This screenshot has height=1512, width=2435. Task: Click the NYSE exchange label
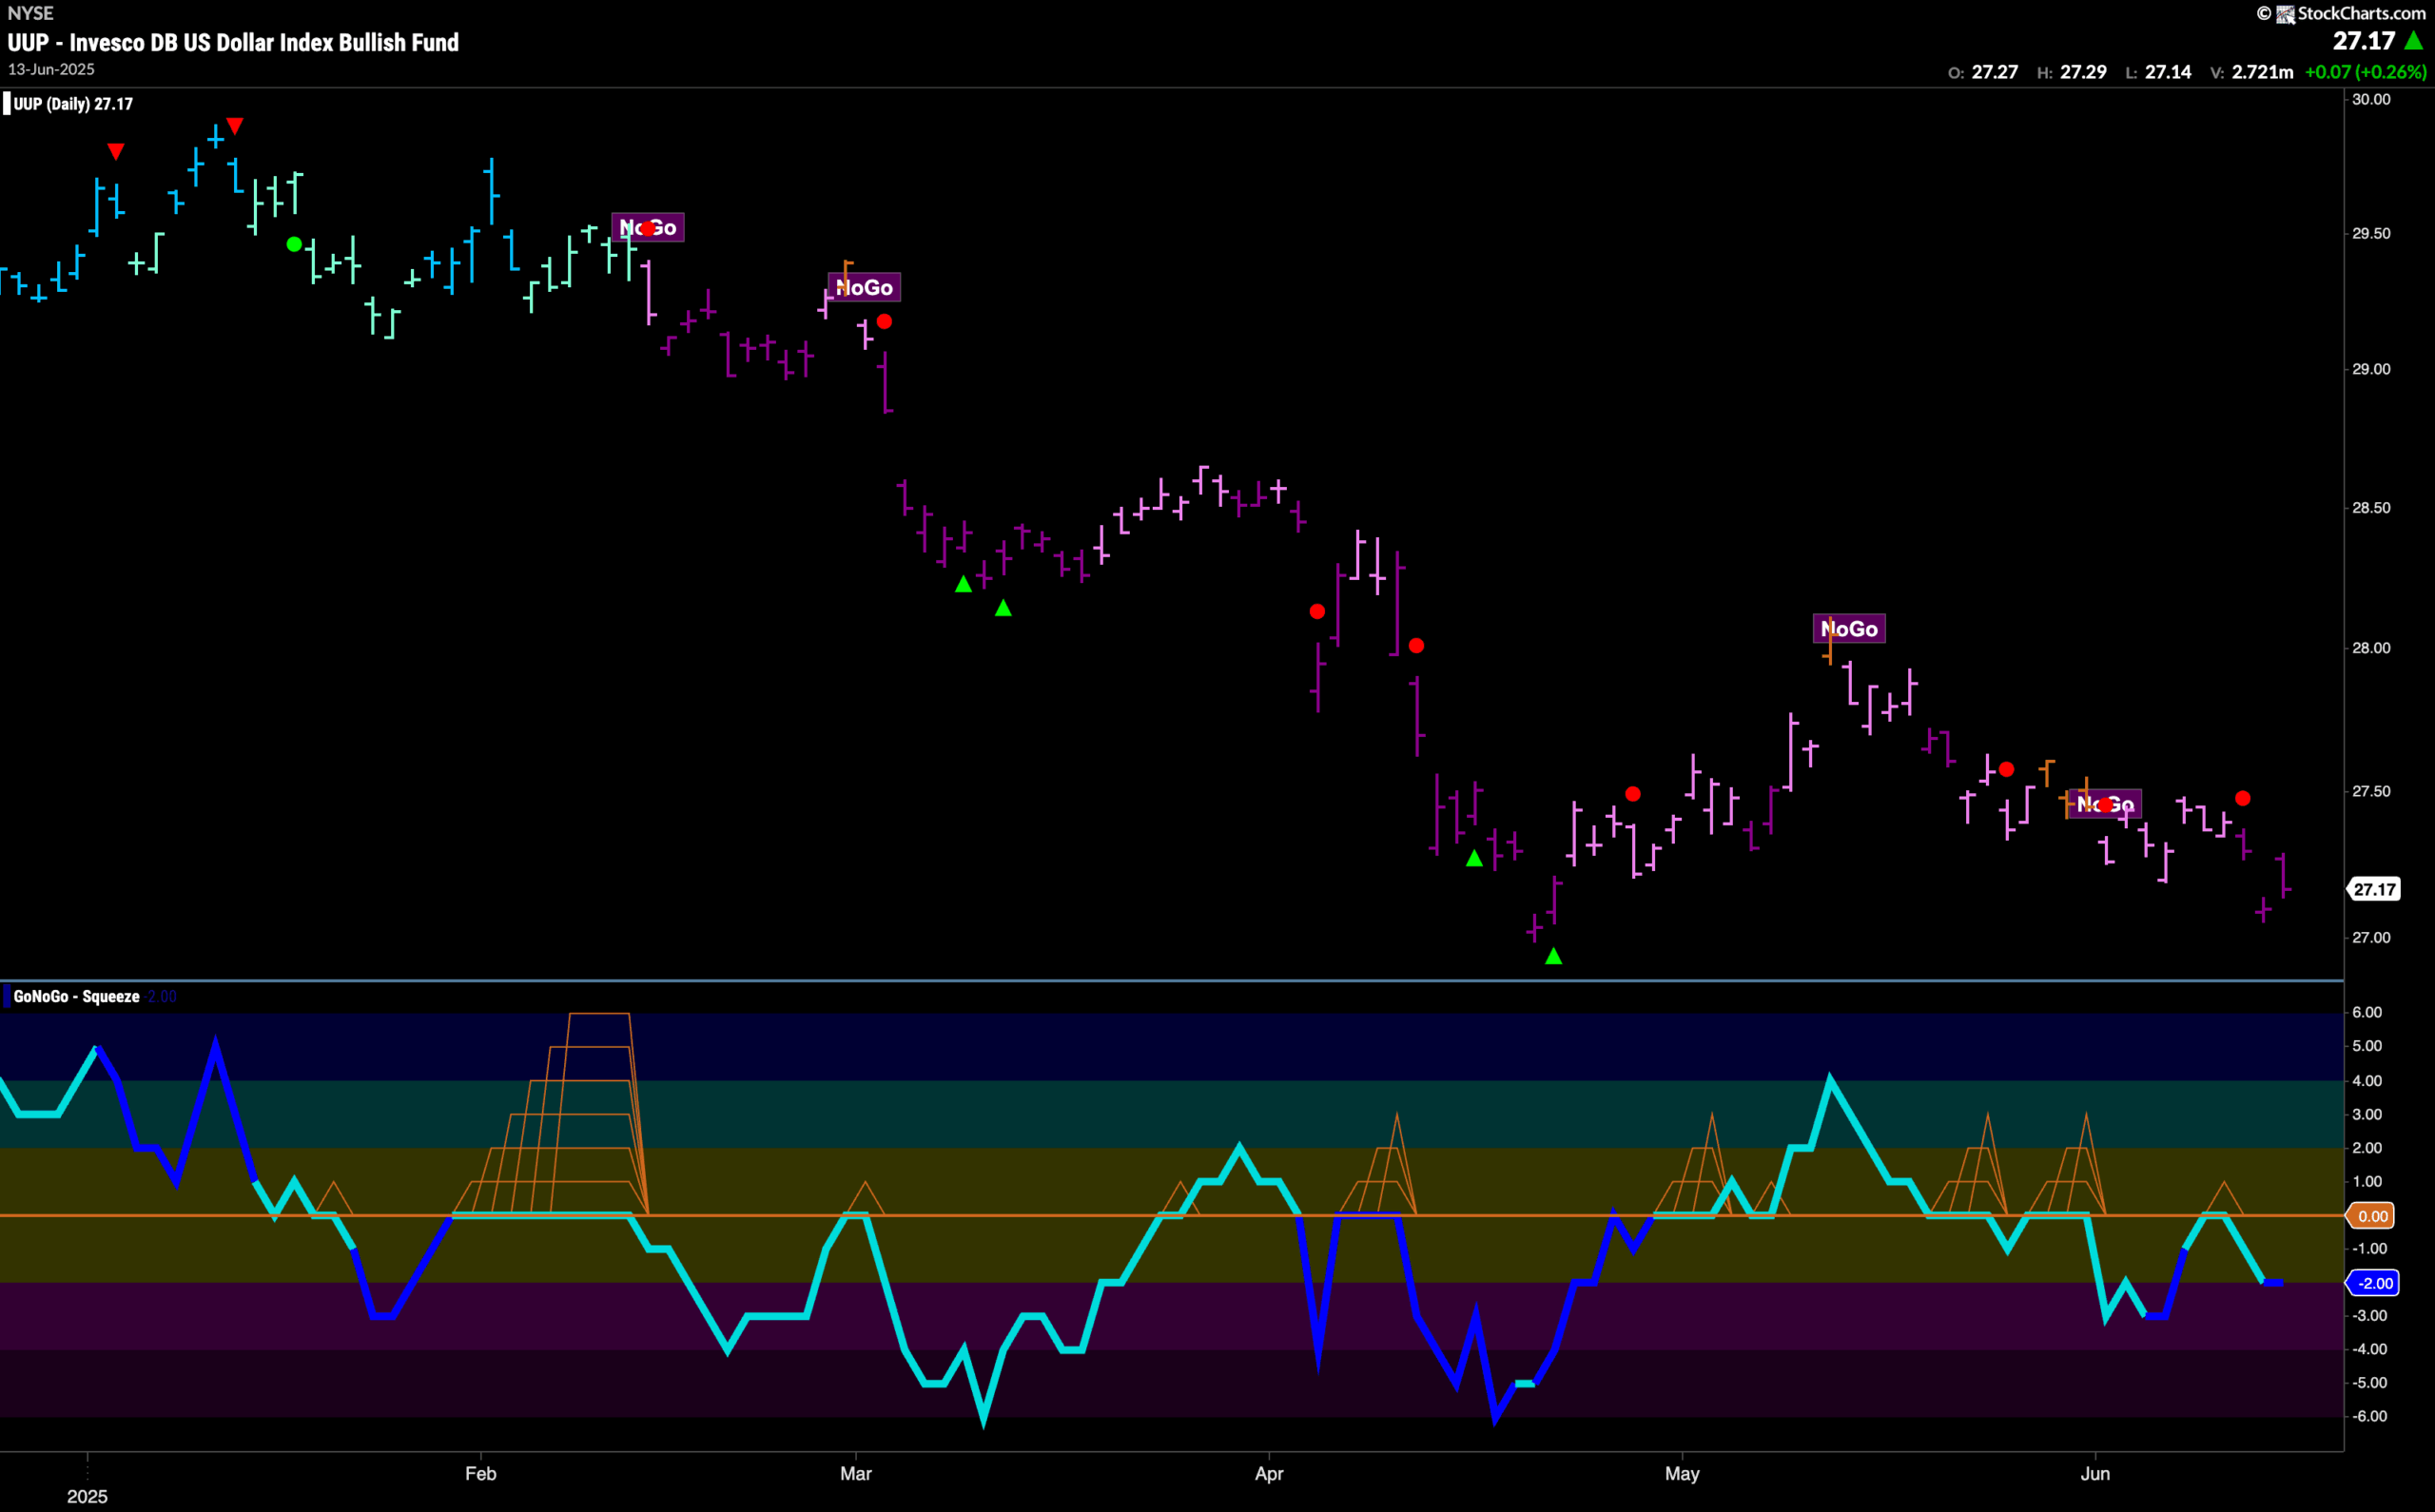(30, 13)
